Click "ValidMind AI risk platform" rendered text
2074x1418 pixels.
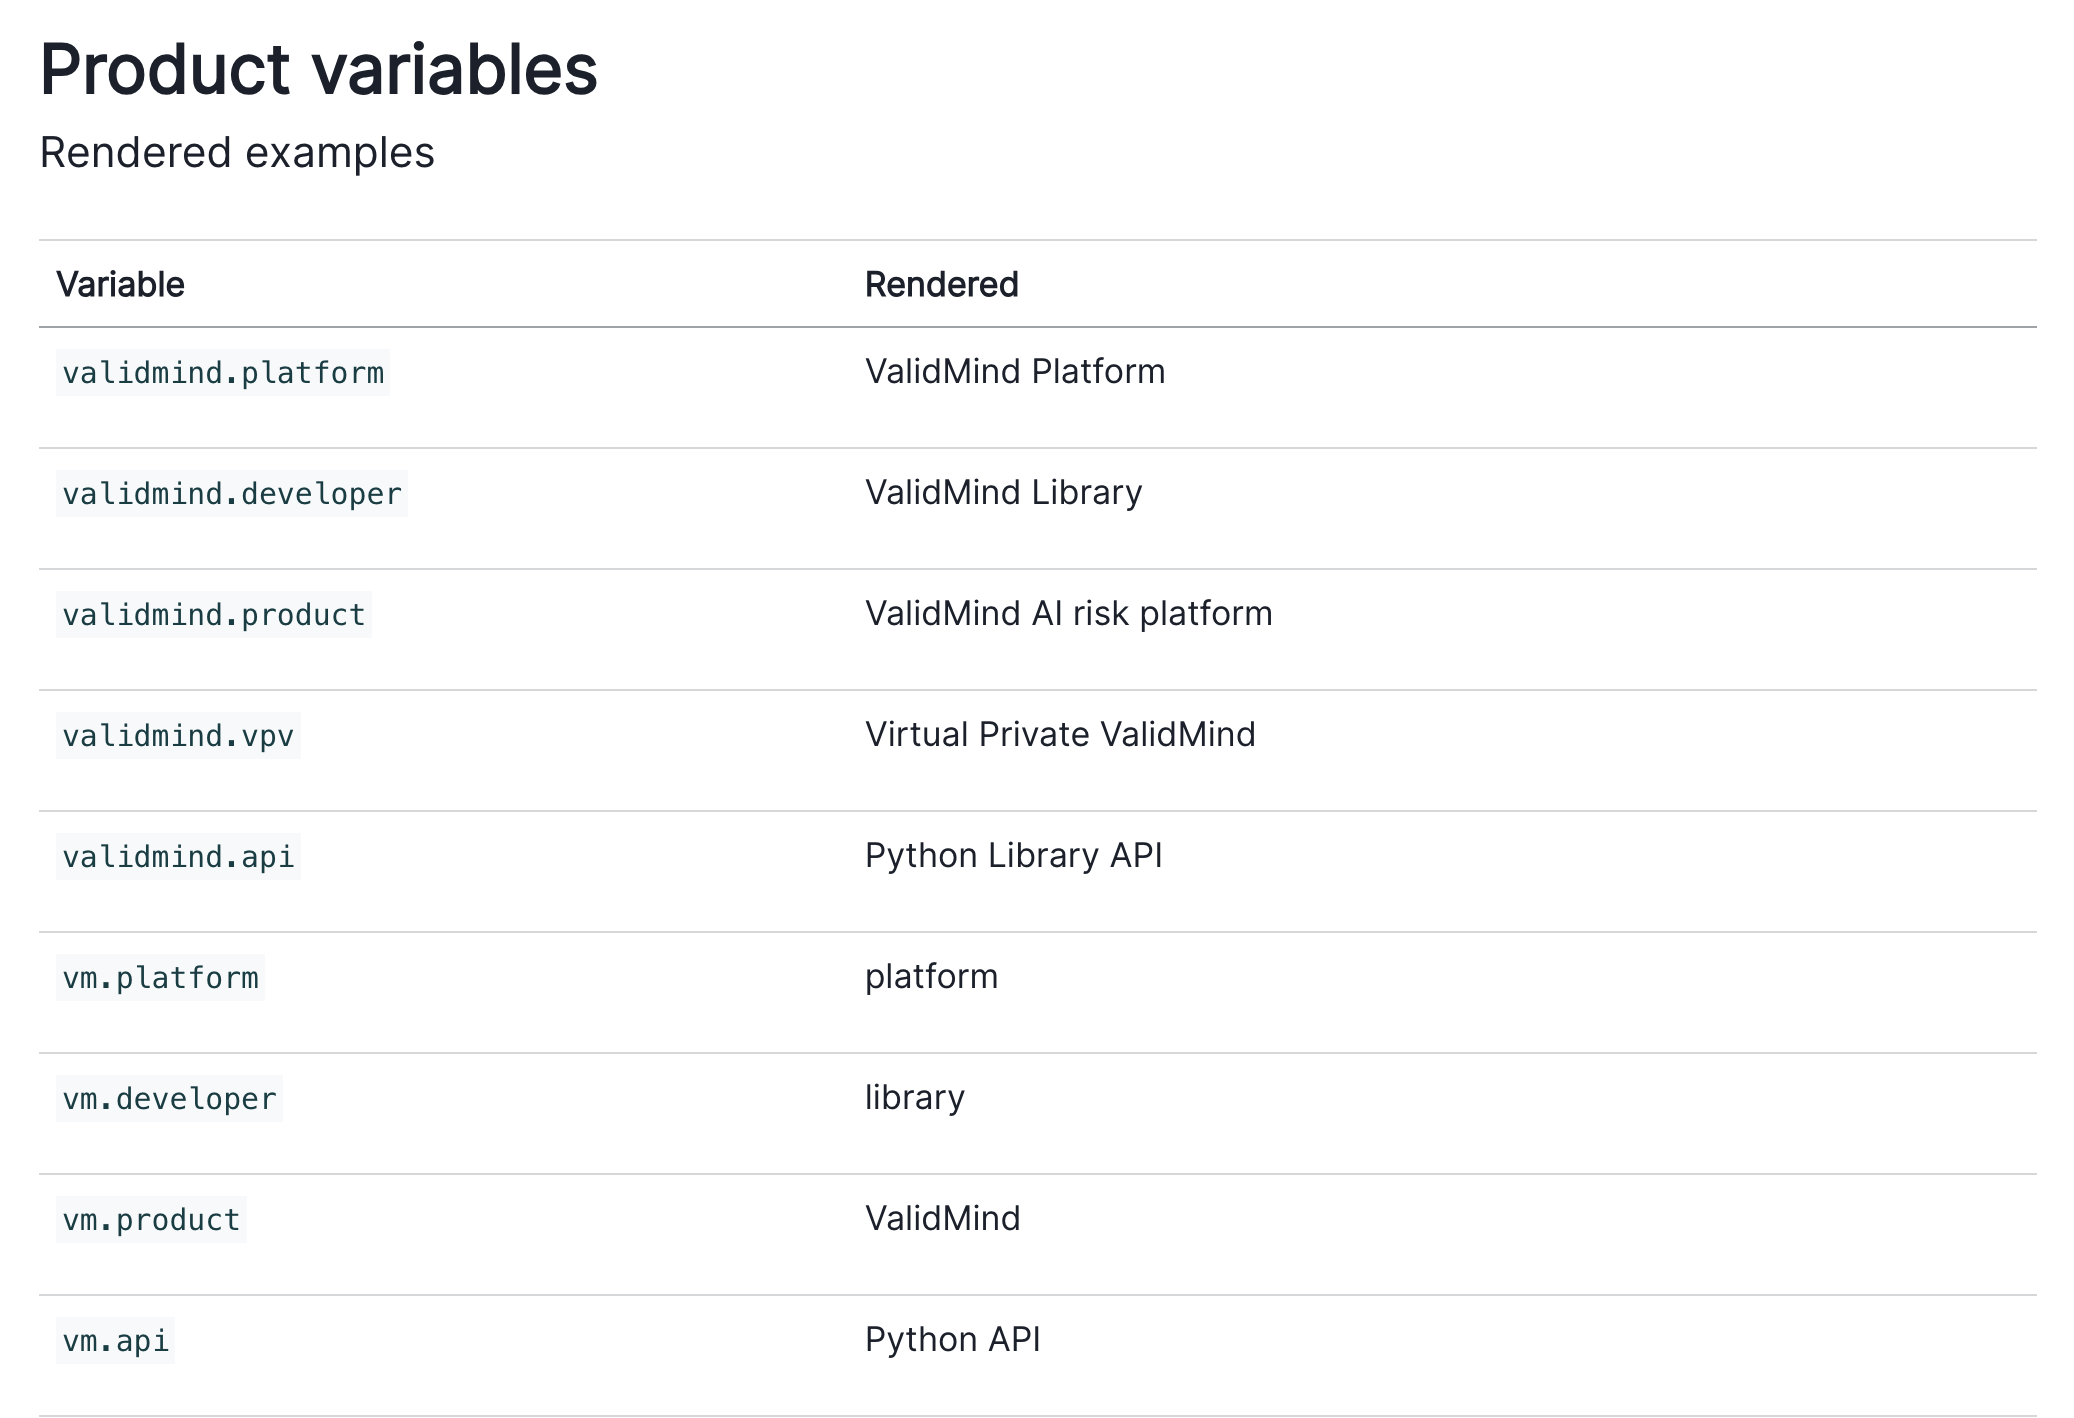point(1068,614)
